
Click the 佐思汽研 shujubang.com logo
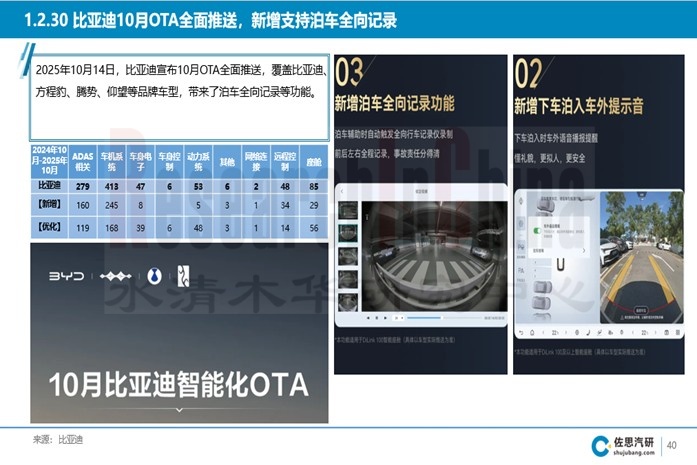pyautogui.click(x=623, y=446)
